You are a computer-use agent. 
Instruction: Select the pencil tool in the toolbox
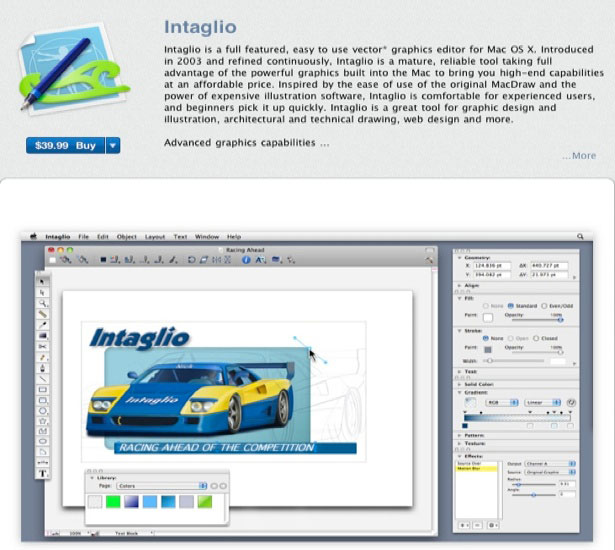42,357
